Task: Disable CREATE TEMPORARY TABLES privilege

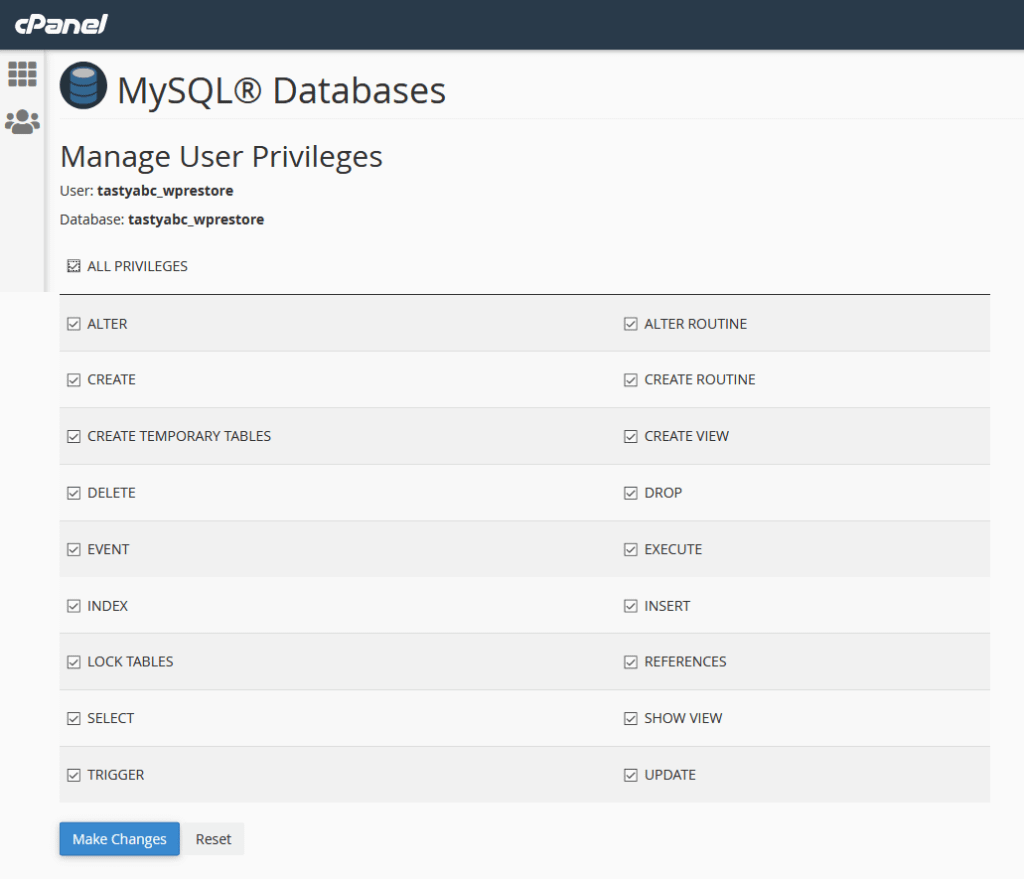Action: [74, 436]
